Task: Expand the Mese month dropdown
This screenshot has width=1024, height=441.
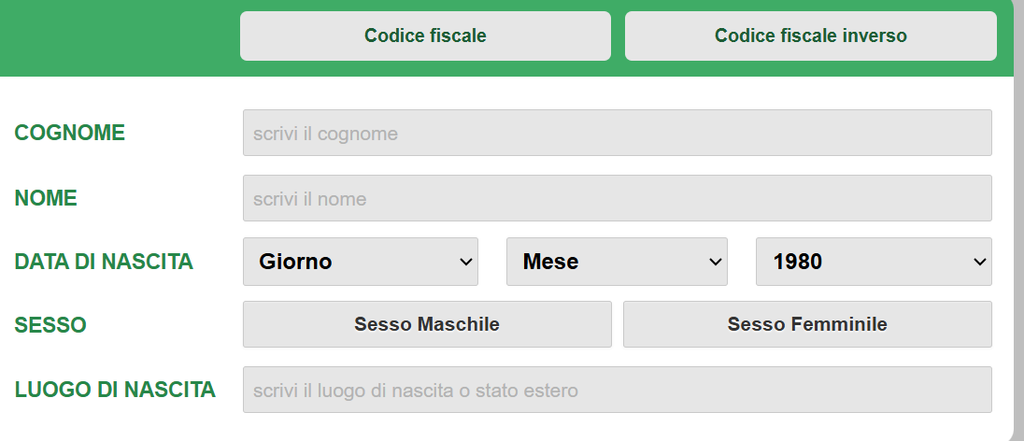Action: [616, 262]
